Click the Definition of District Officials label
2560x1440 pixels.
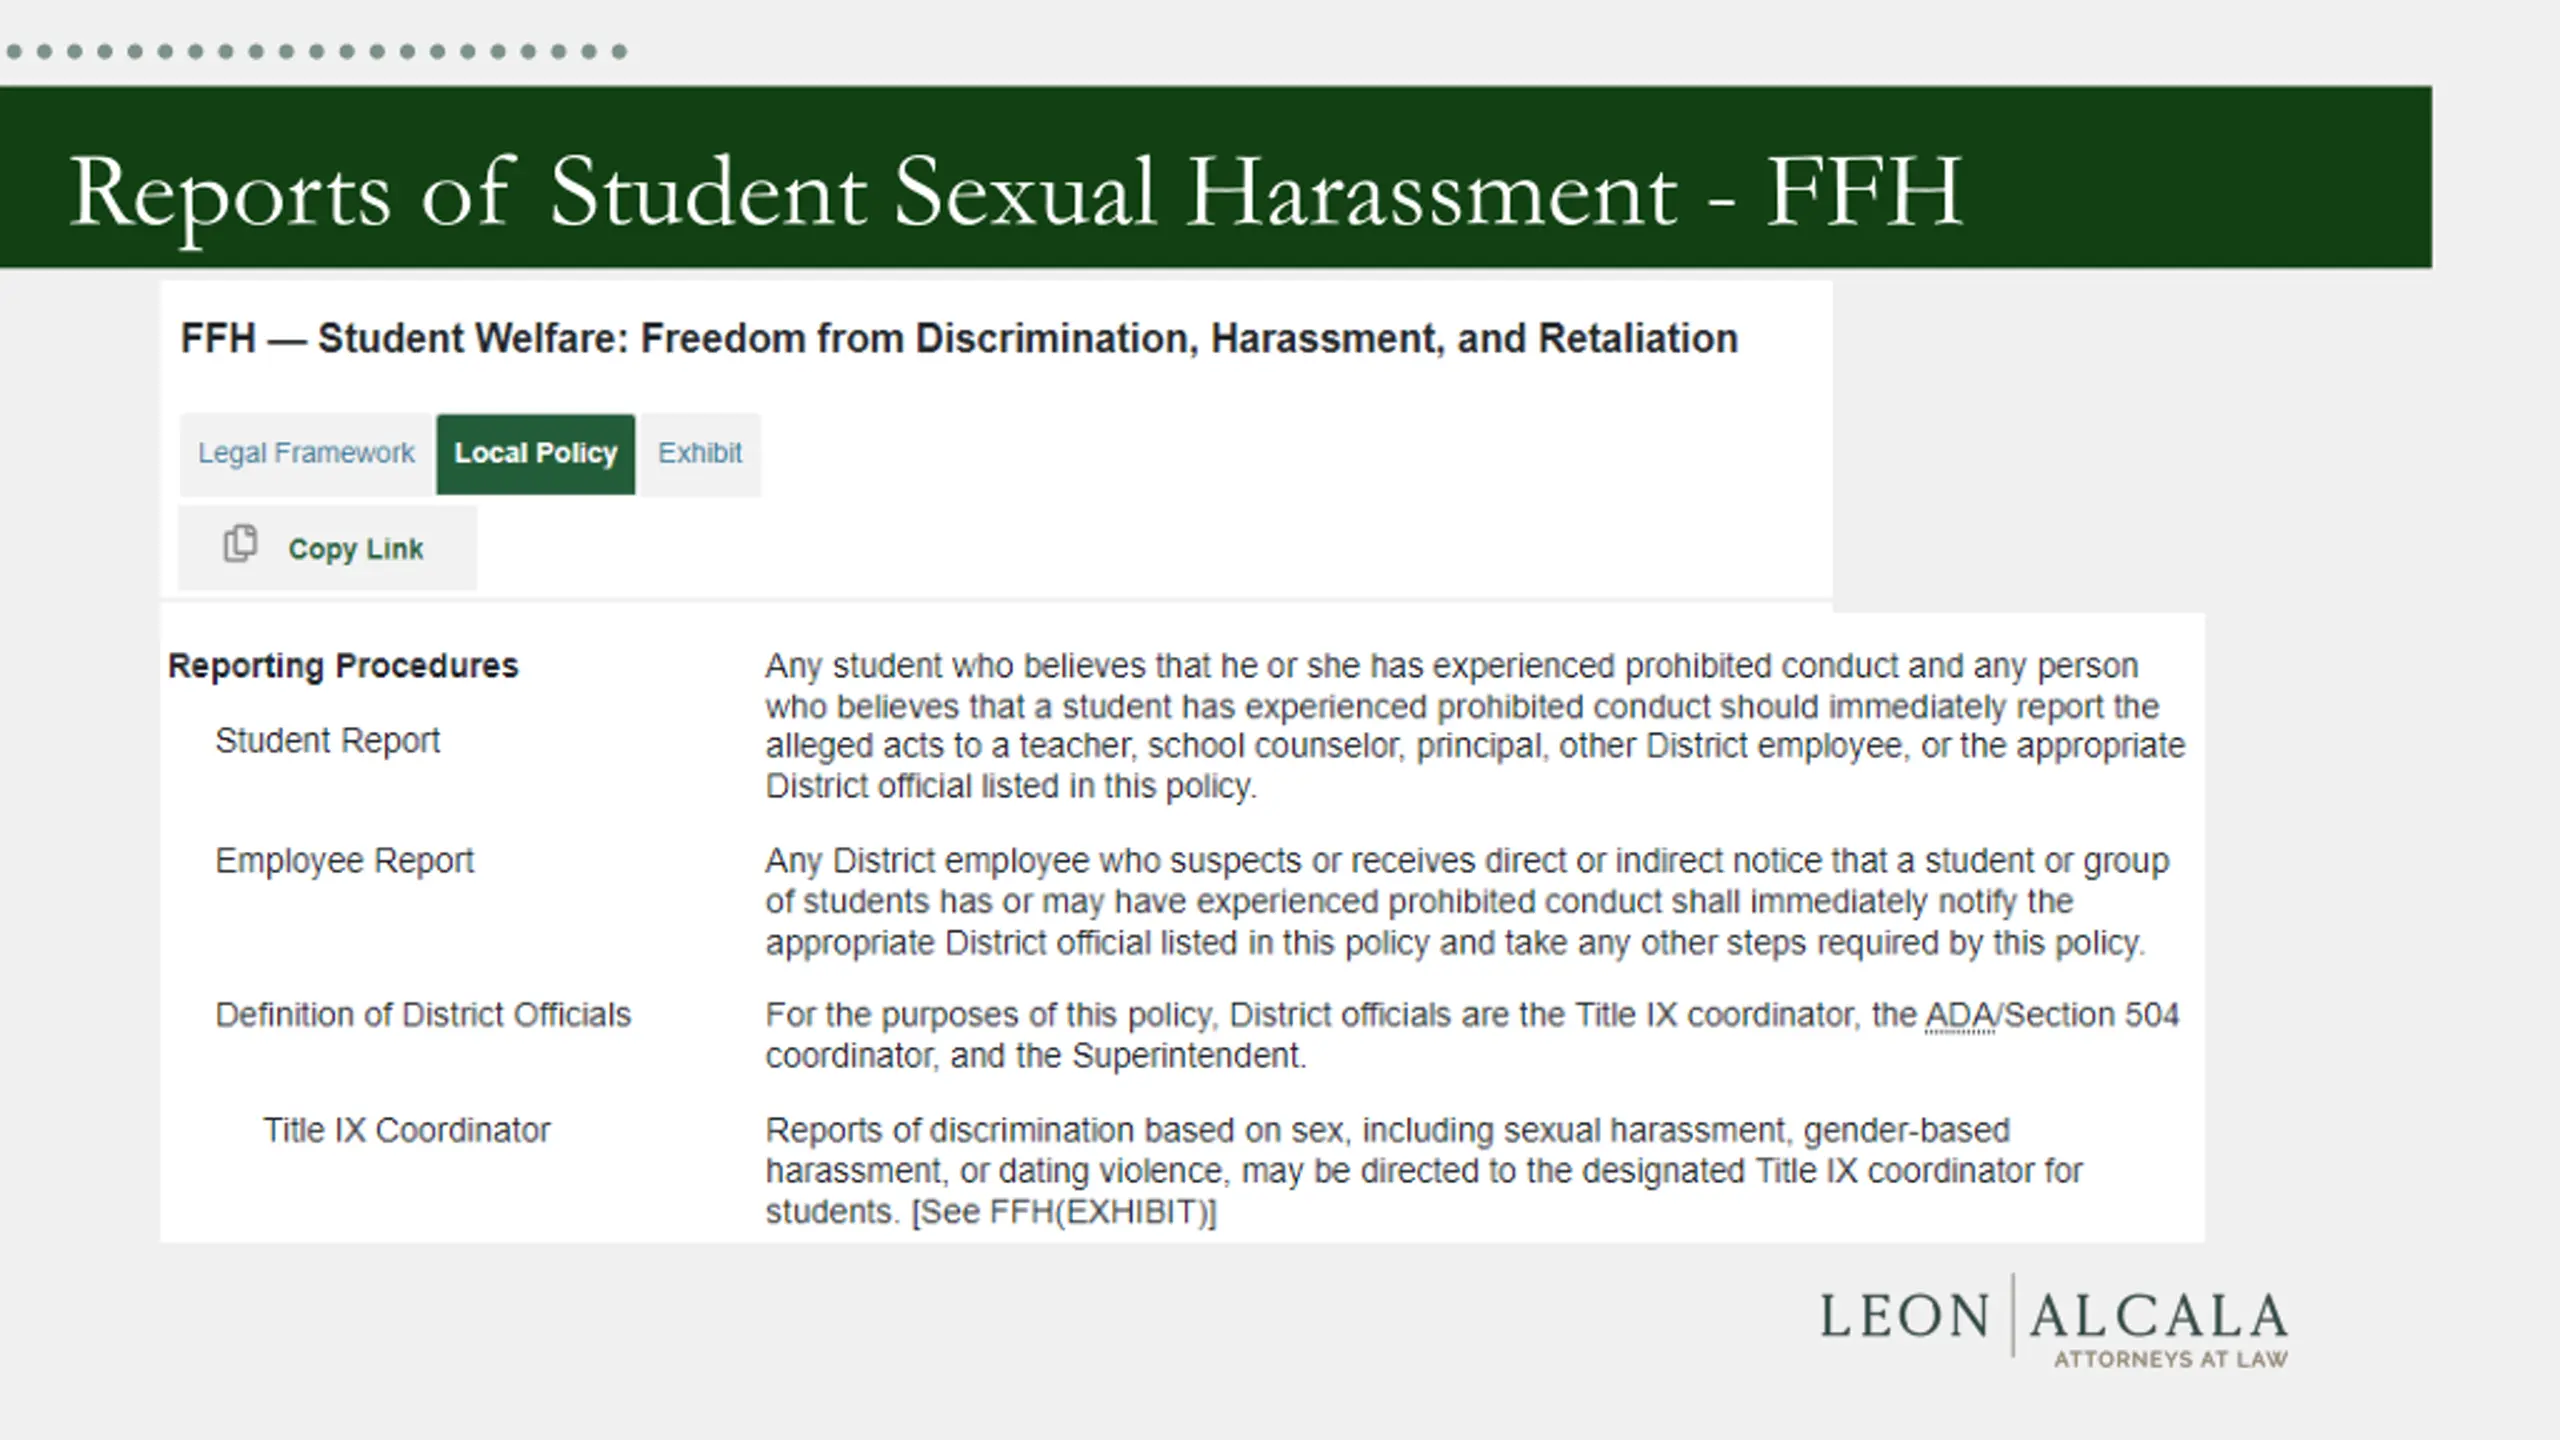tap(423, 1015)
